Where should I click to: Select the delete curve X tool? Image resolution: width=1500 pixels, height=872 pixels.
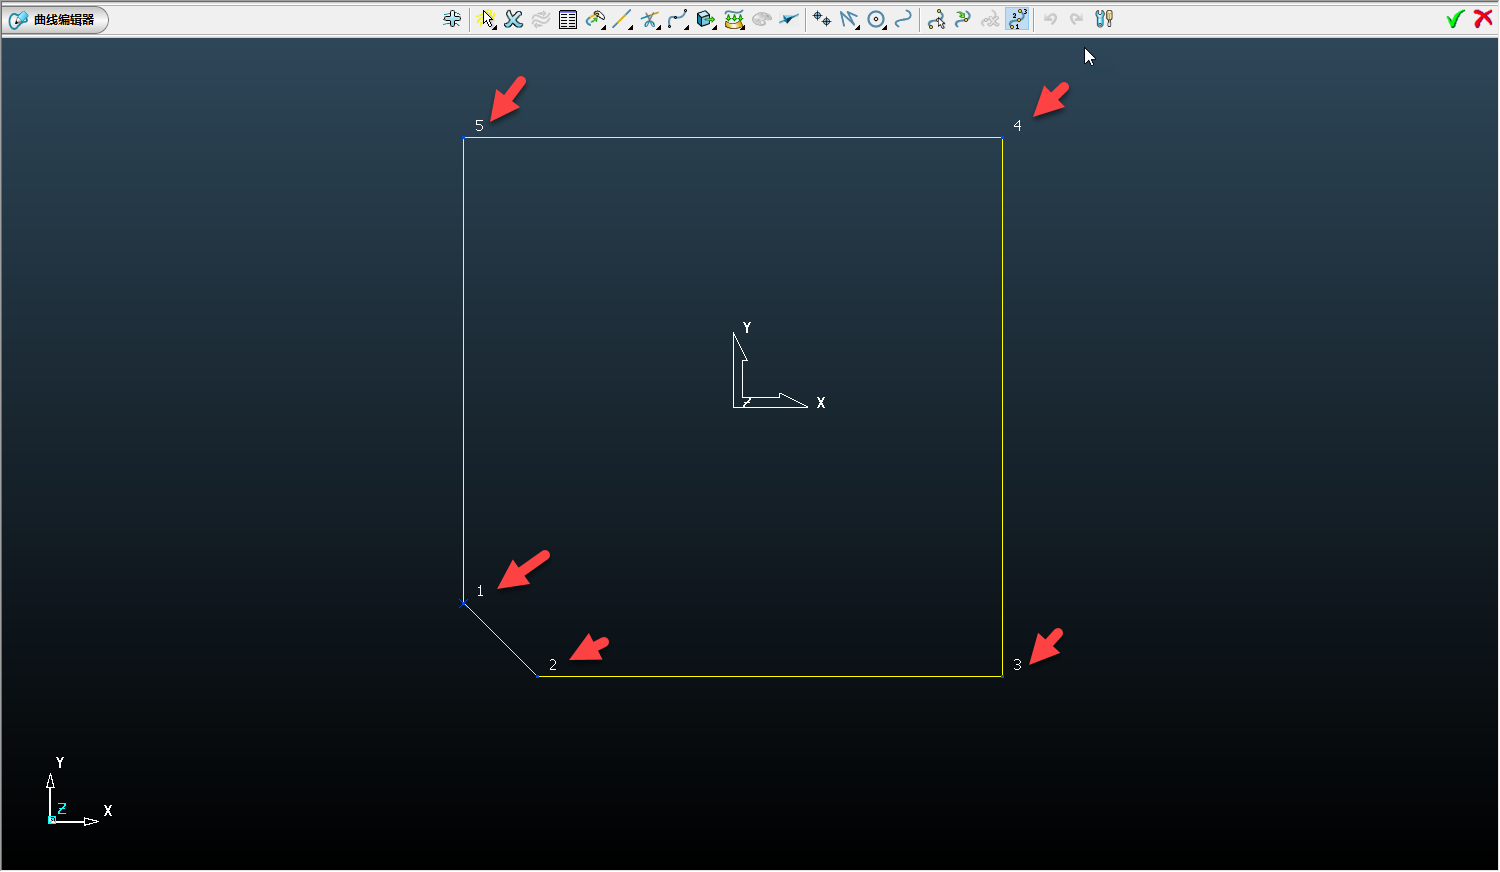(513, 18)
